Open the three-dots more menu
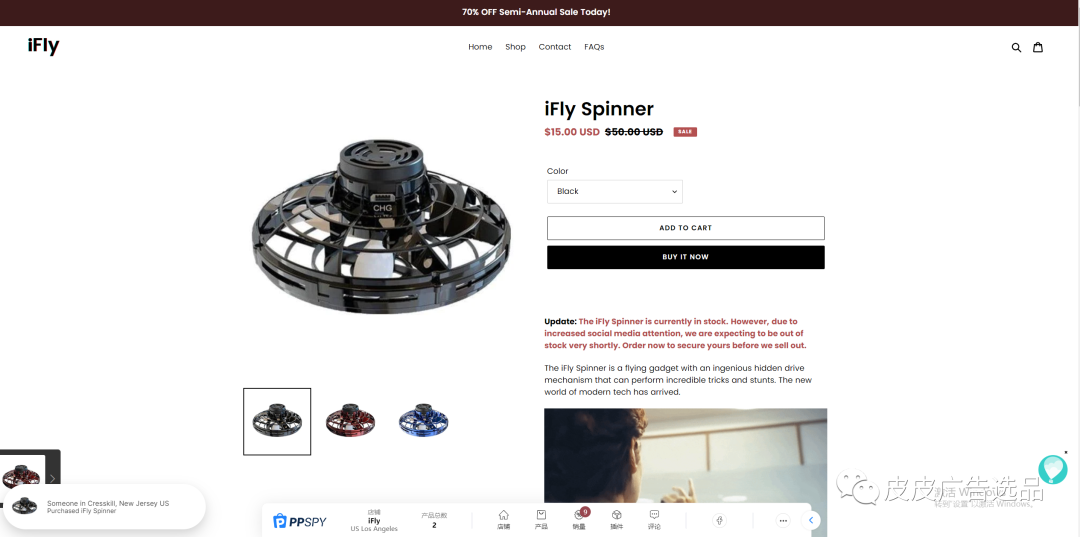This screenshot has height=537, width=1080. click(x=782, y=520)
